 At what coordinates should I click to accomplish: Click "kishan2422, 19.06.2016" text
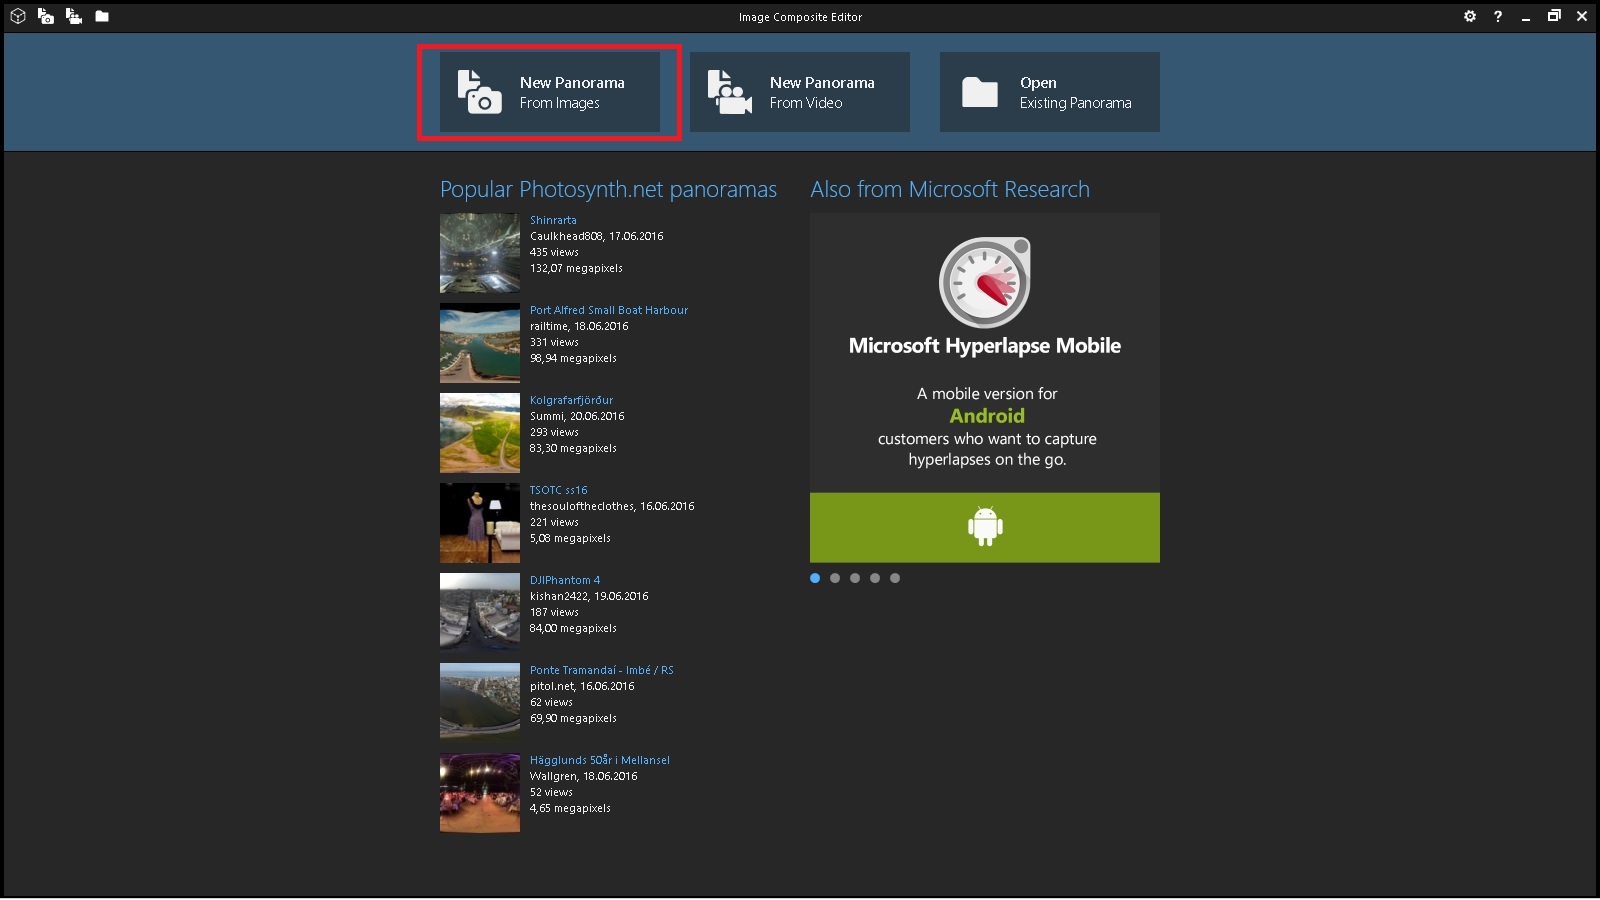(x=589, y=596)
